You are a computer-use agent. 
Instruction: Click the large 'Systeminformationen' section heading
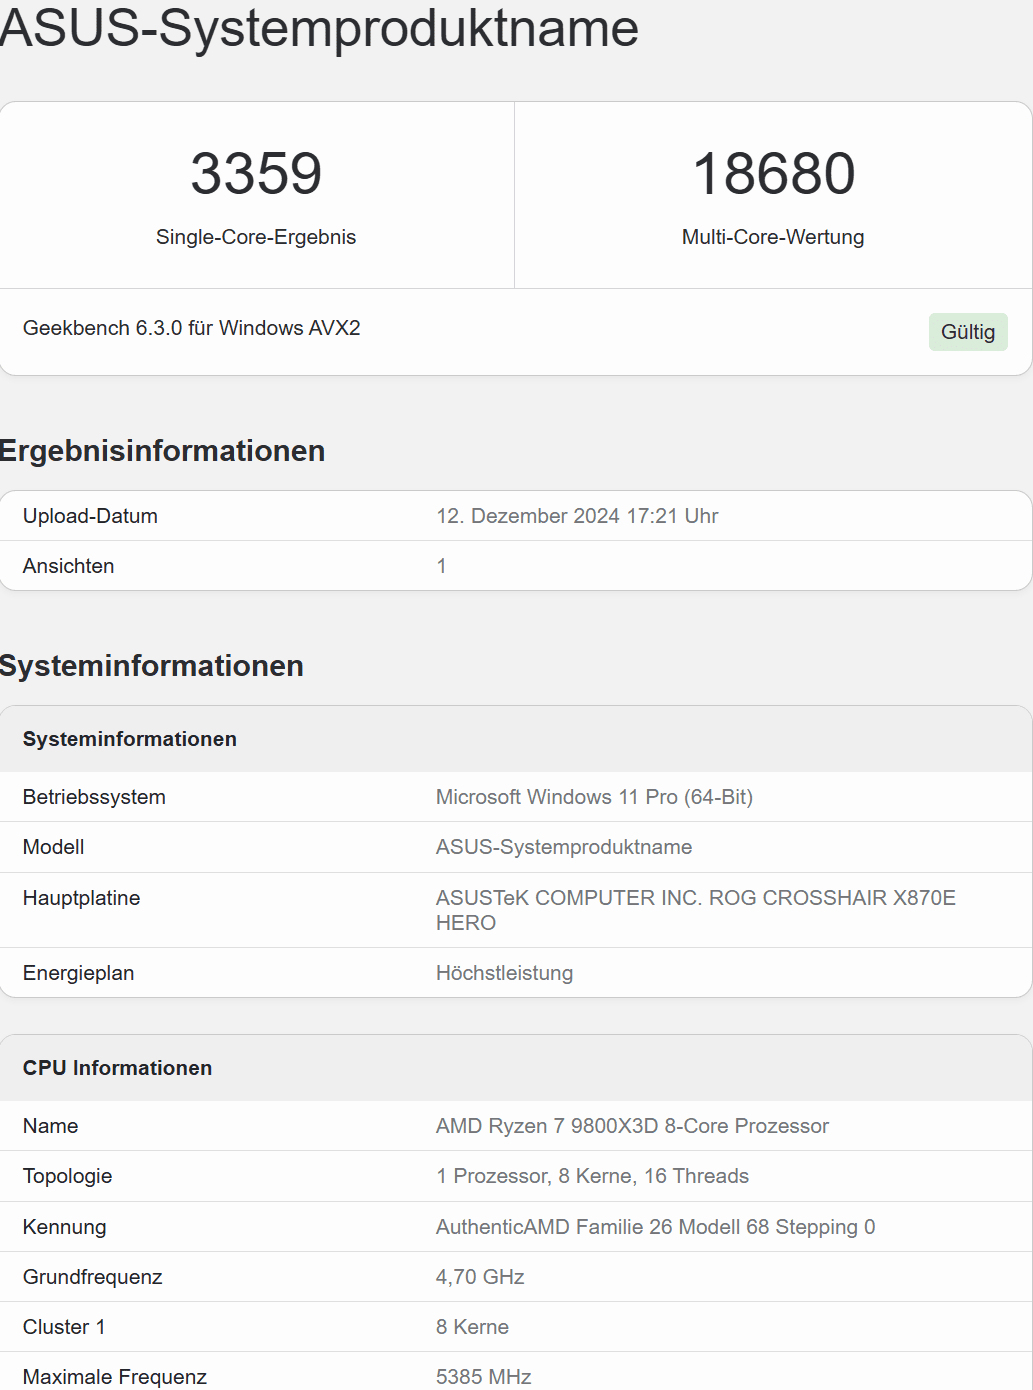[x=152, y=666]
